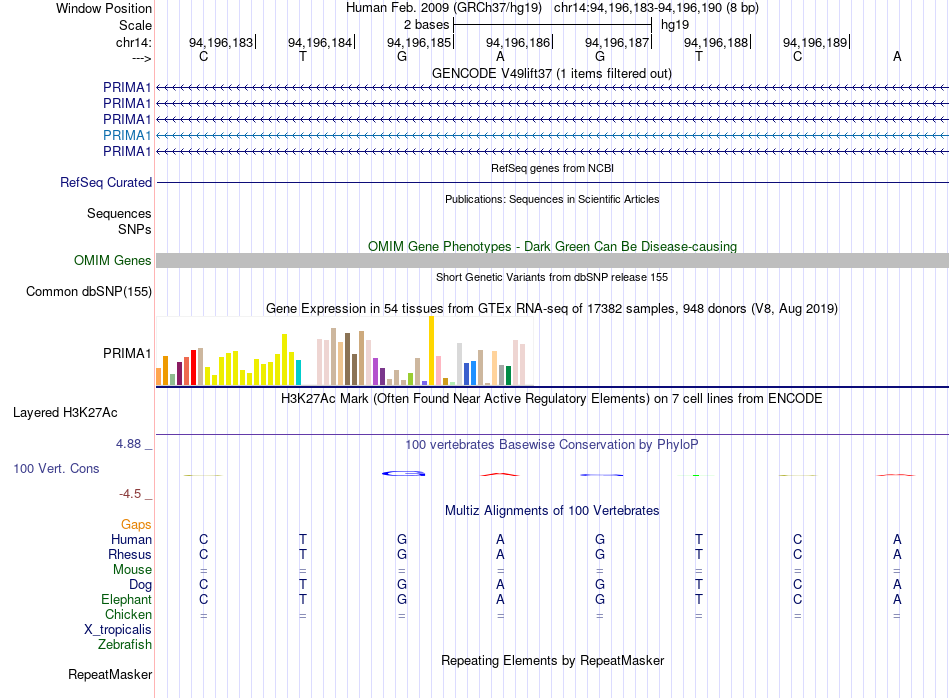Select position label 94,196,189
950x698 pixels.
point(815,42)
